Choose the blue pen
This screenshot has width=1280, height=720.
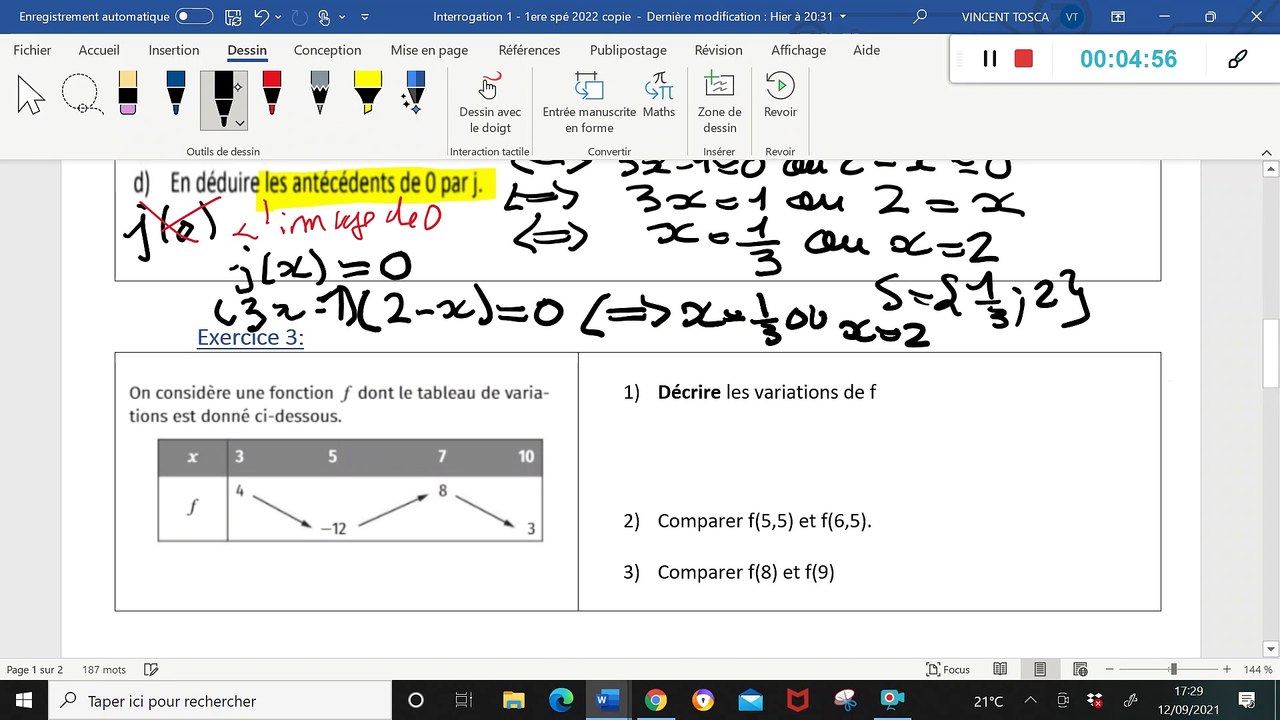pos(176,93)
